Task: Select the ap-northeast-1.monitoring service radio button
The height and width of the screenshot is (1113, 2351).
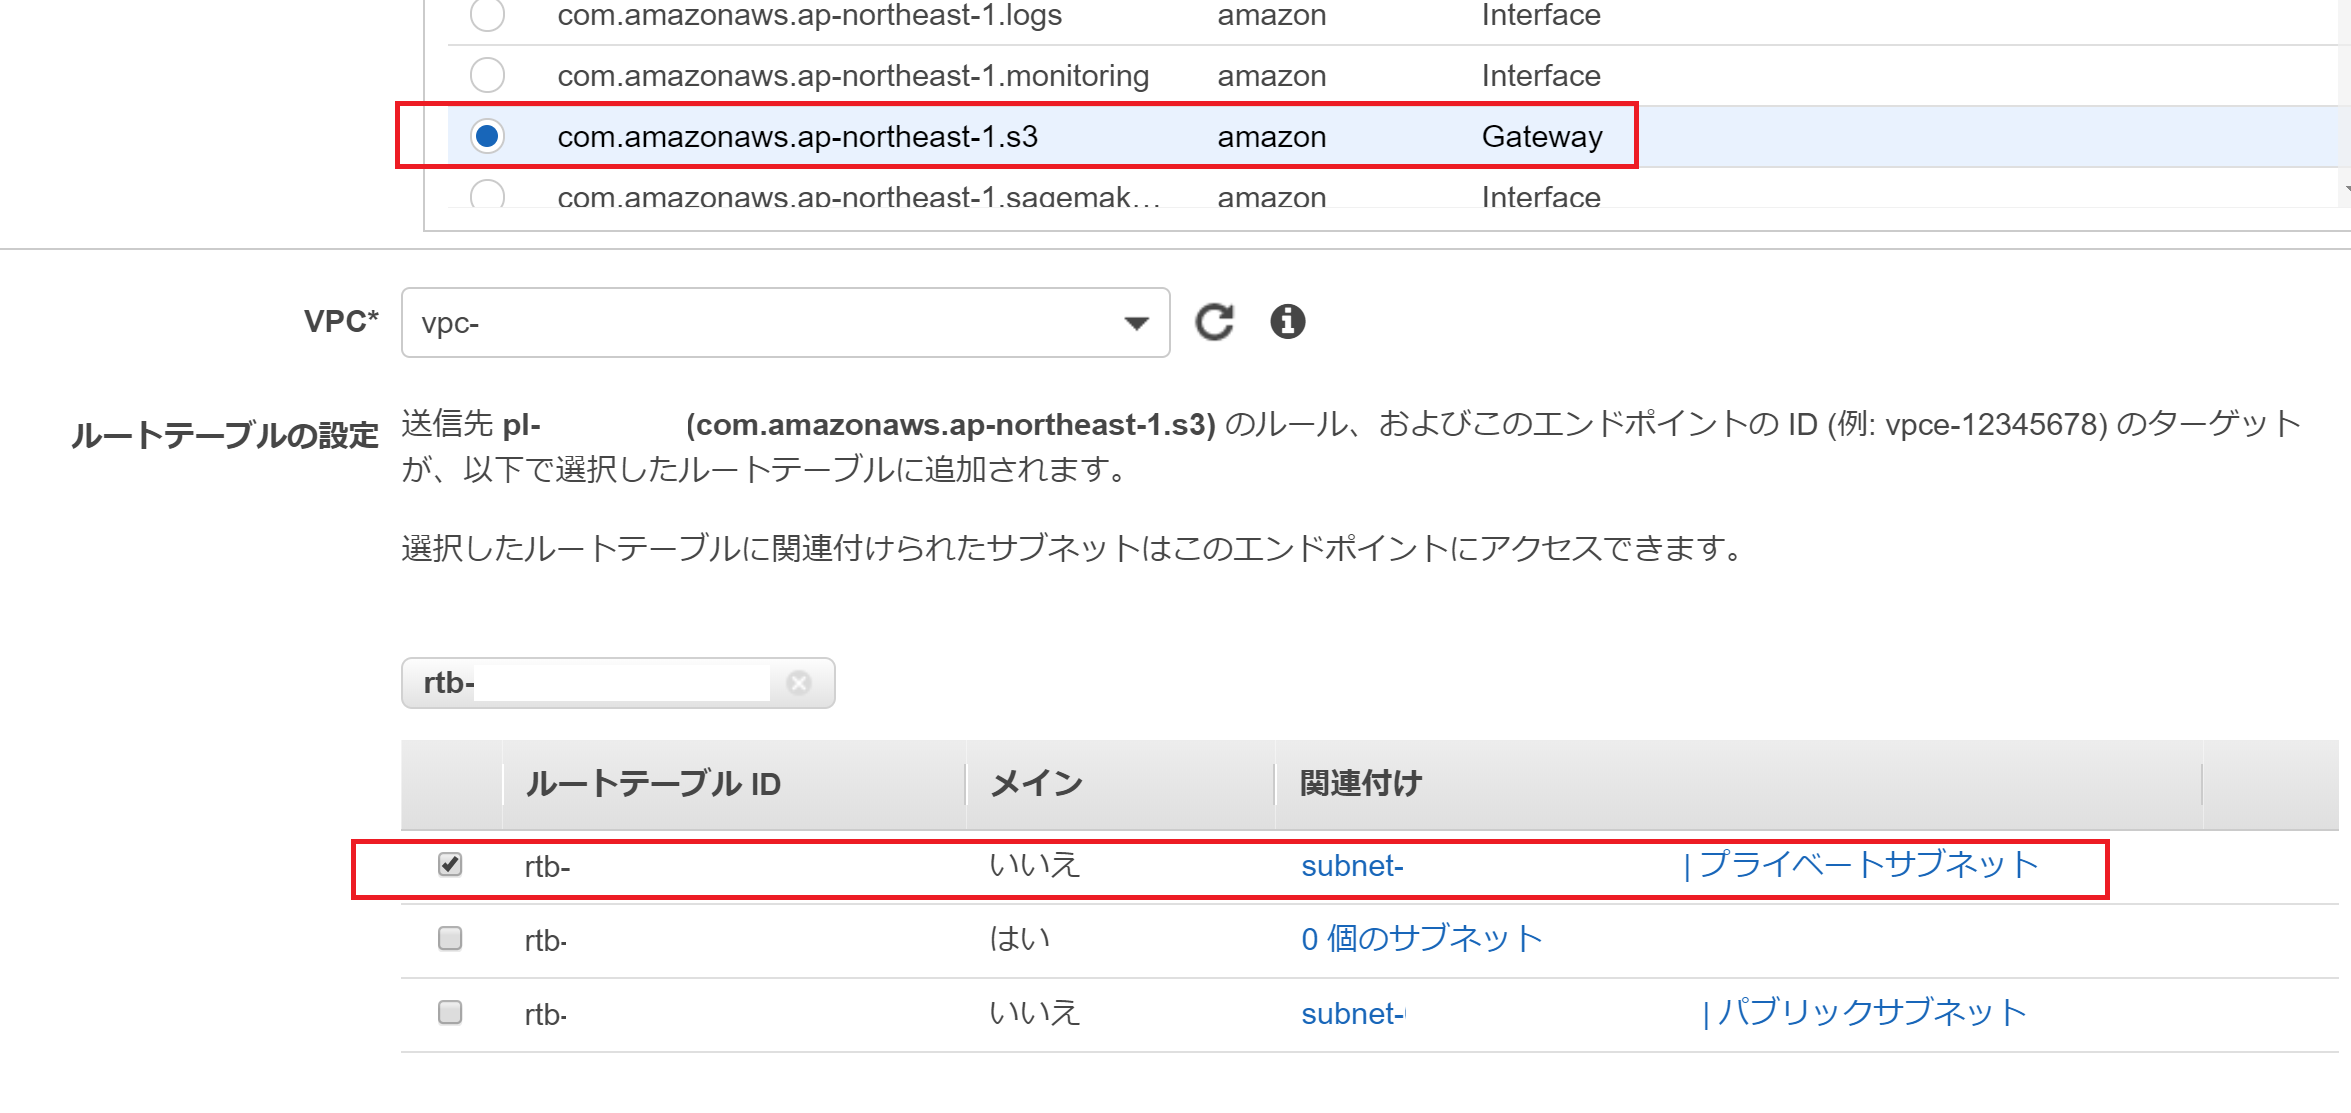Action: pyautogui.click(x=487, y=76)
